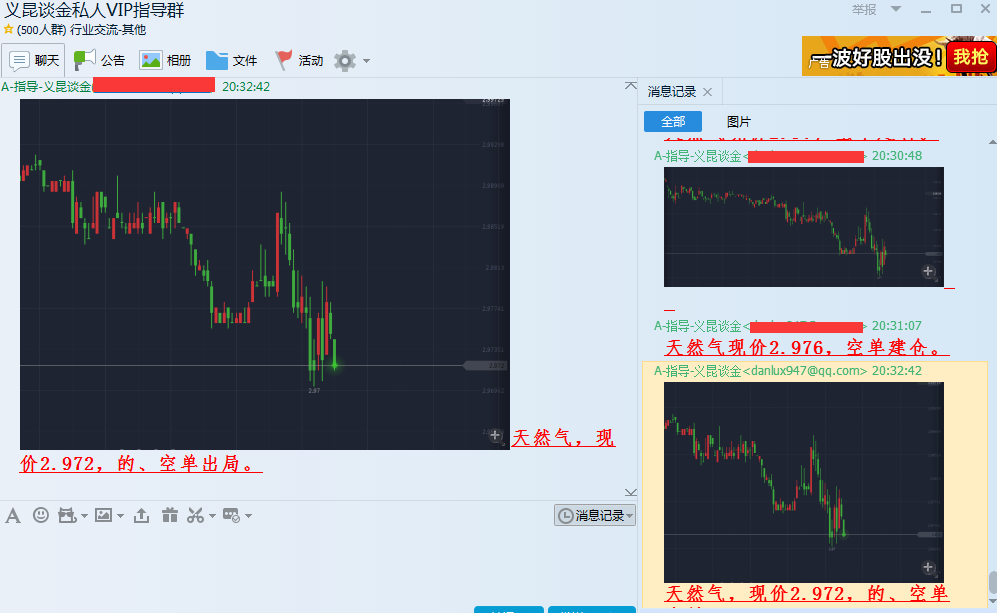Expand the 消息记录 button dropdown arrow

point(629,516)
